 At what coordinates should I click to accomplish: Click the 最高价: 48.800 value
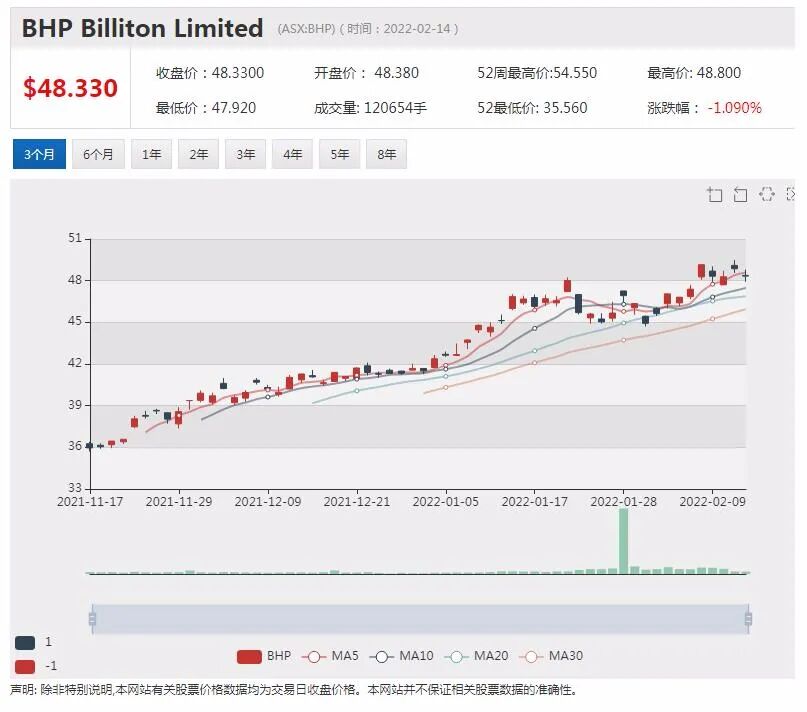[694, 73]
